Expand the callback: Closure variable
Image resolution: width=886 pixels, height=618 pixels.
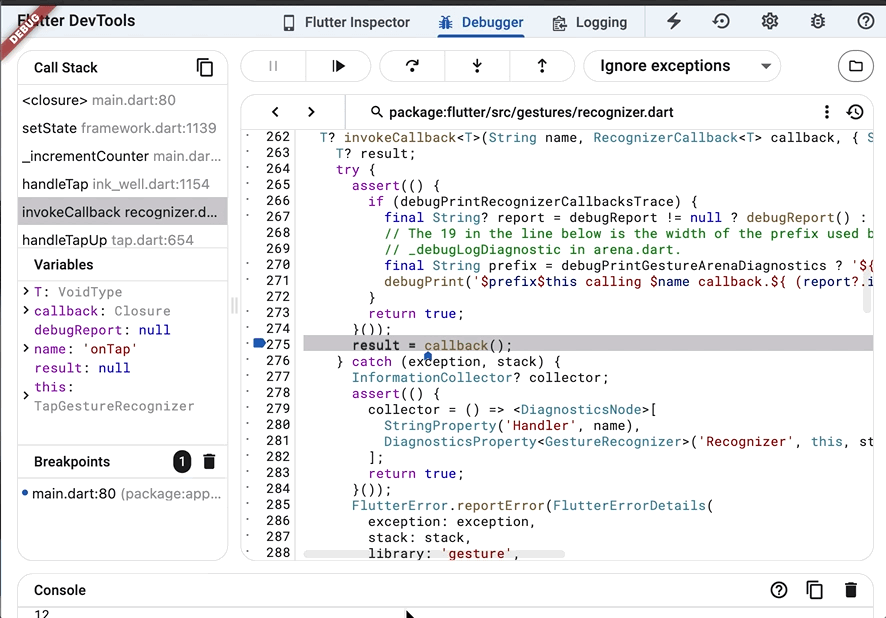tap(26, 310)
